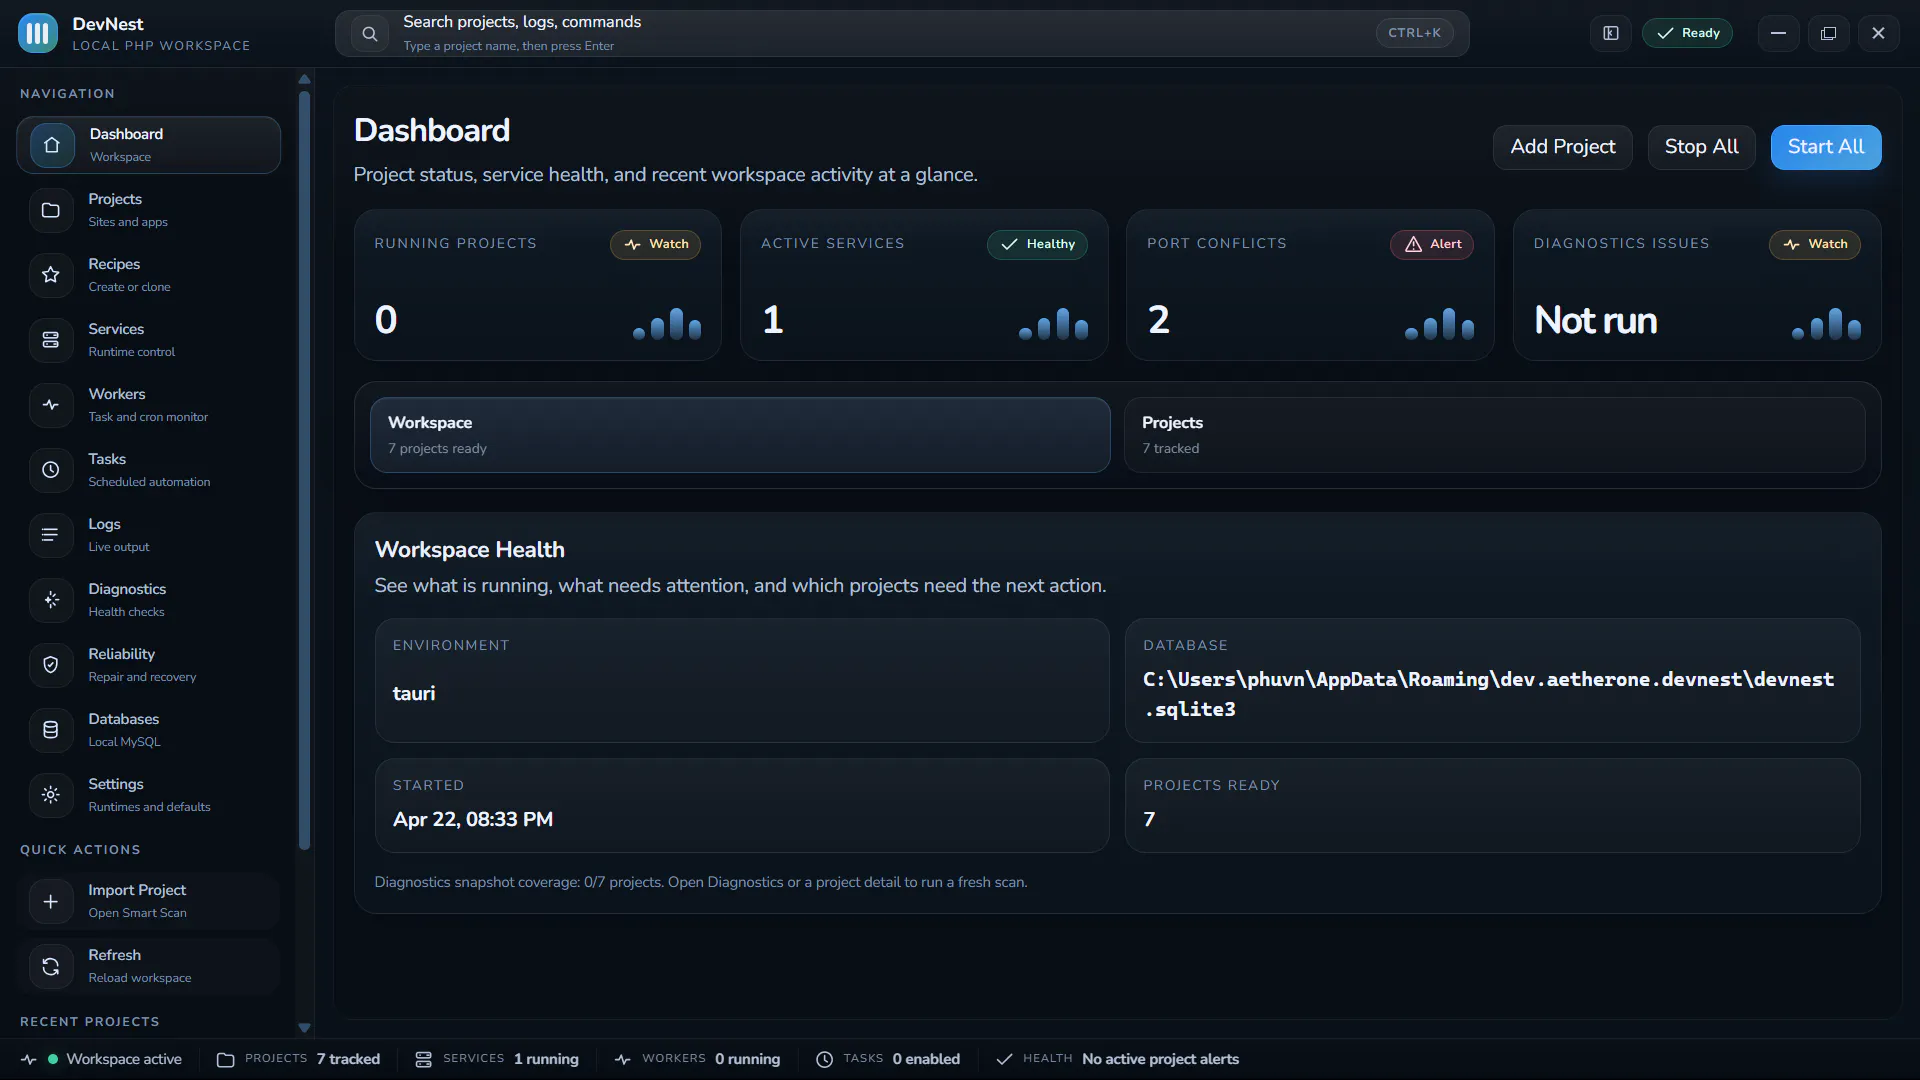1920x1080 pixels.
Task: Click '7 tracked' in status bar
Action: click(348, 1059)
